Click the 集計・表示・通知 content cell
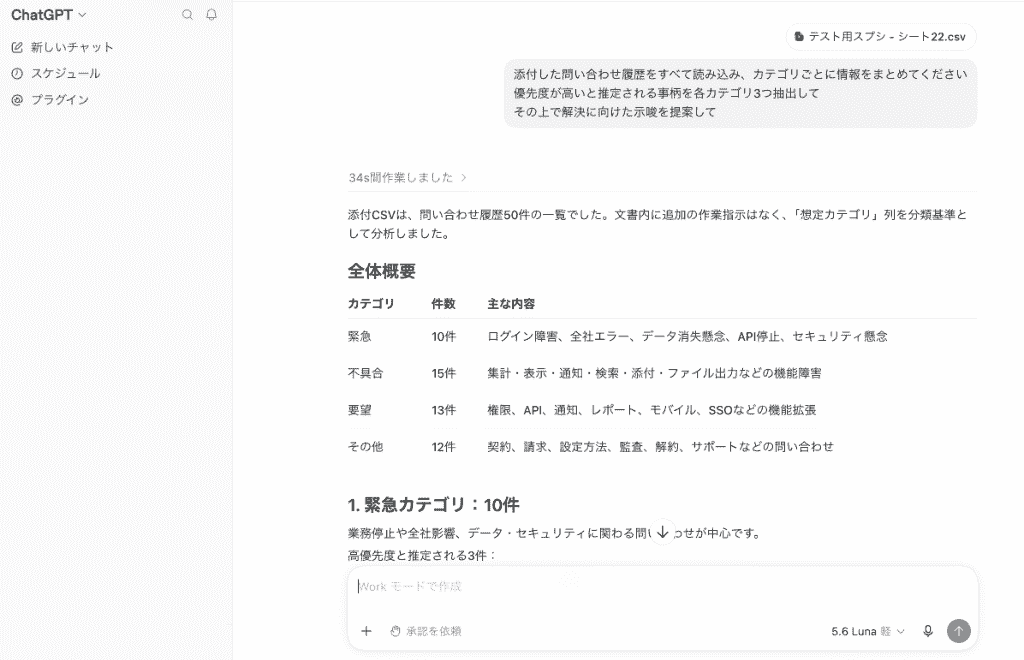 (654, 373)
